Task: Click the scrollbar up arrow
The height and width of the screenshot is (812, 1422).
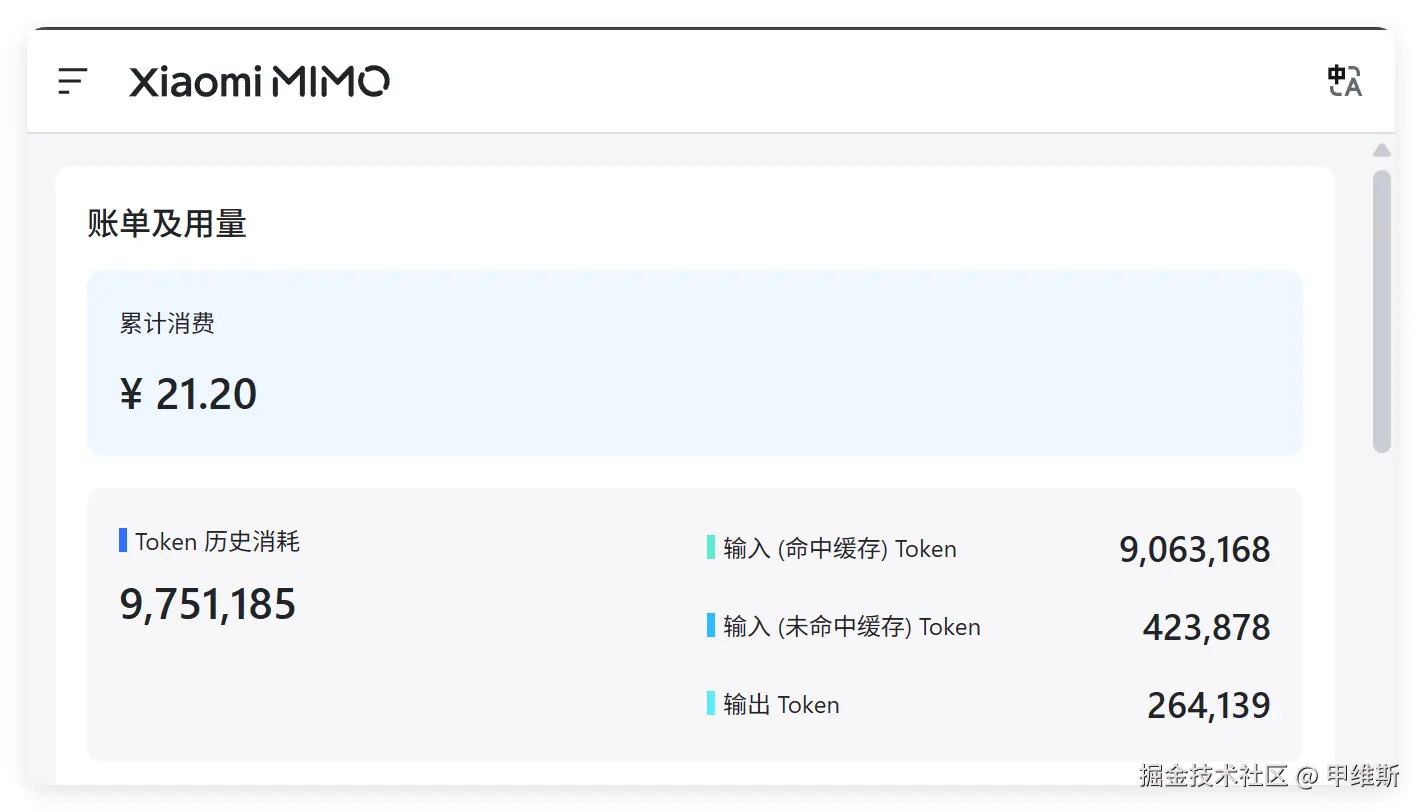Action: point(1382,150)
